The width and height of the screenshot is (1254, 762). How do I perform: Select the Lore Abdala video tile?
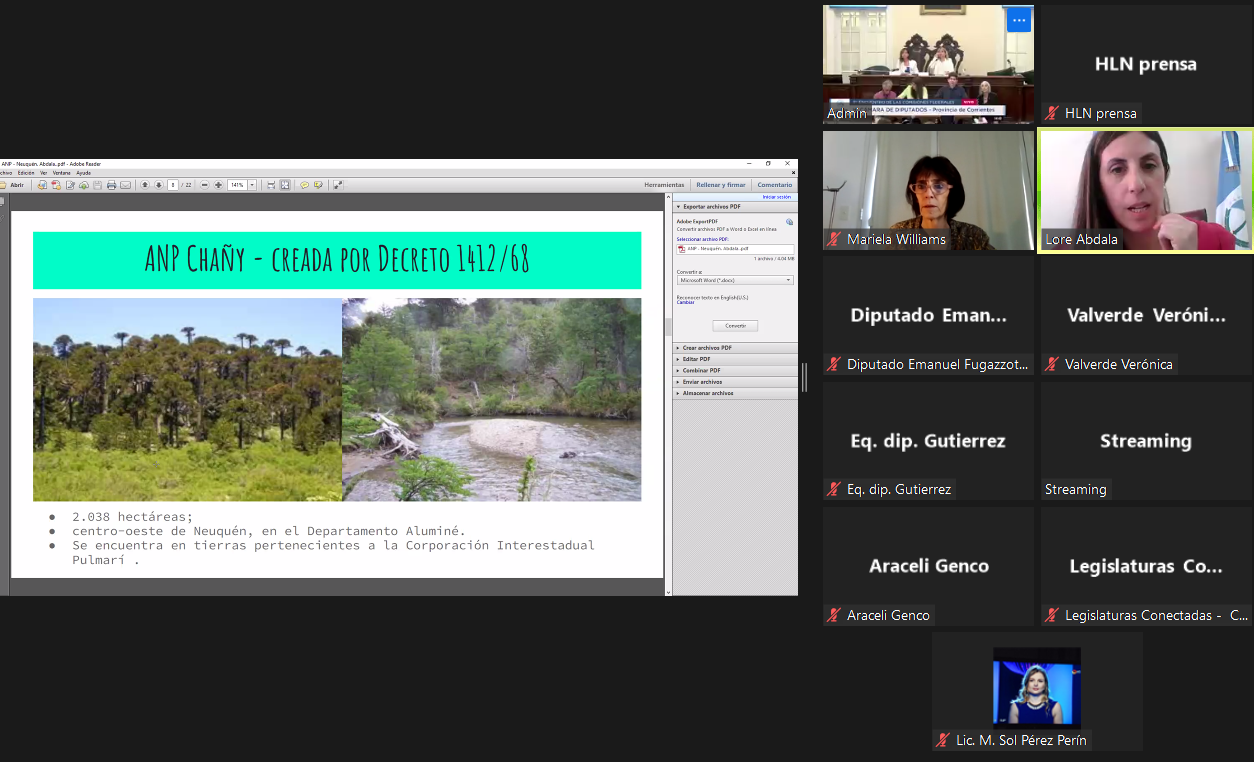(x=1146, y=190)
